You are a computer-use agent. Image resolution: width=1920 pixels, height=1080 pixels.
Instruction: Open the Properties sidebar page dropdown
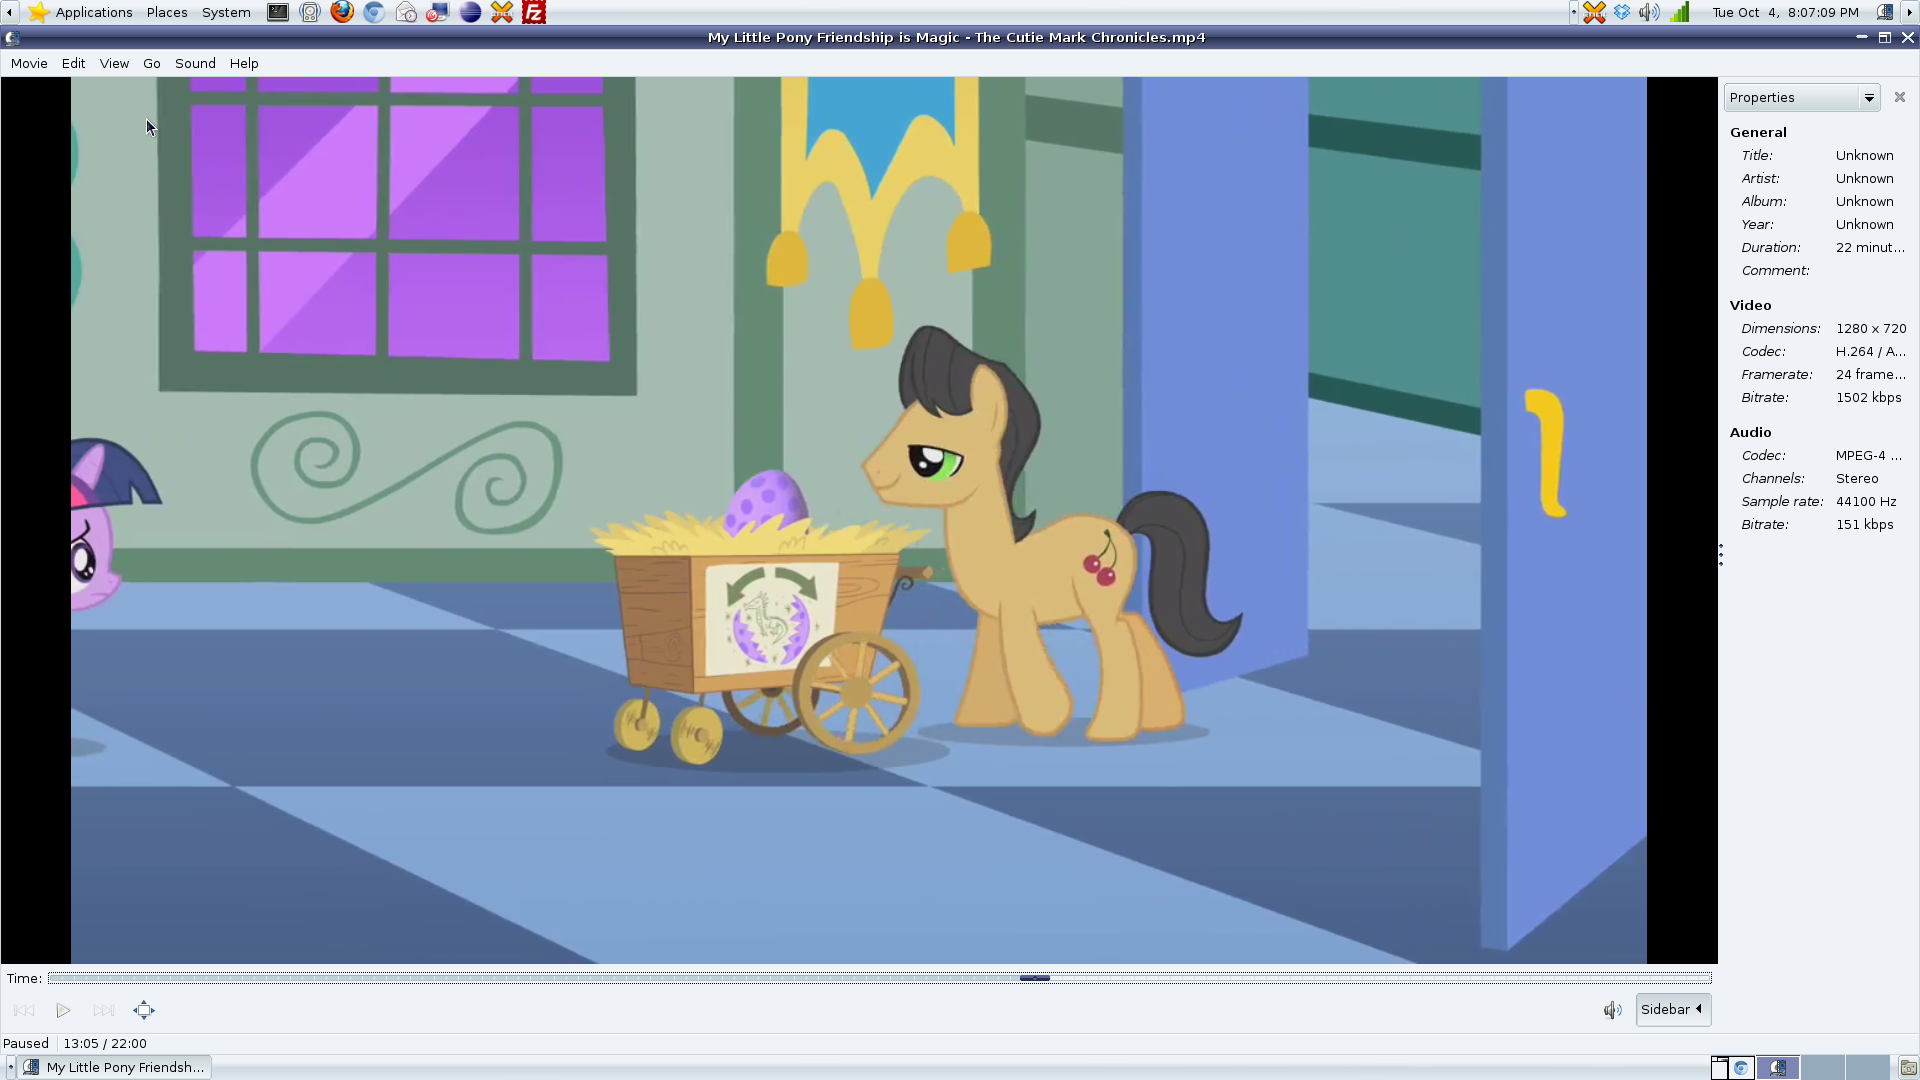click(x=1802, y=97)
